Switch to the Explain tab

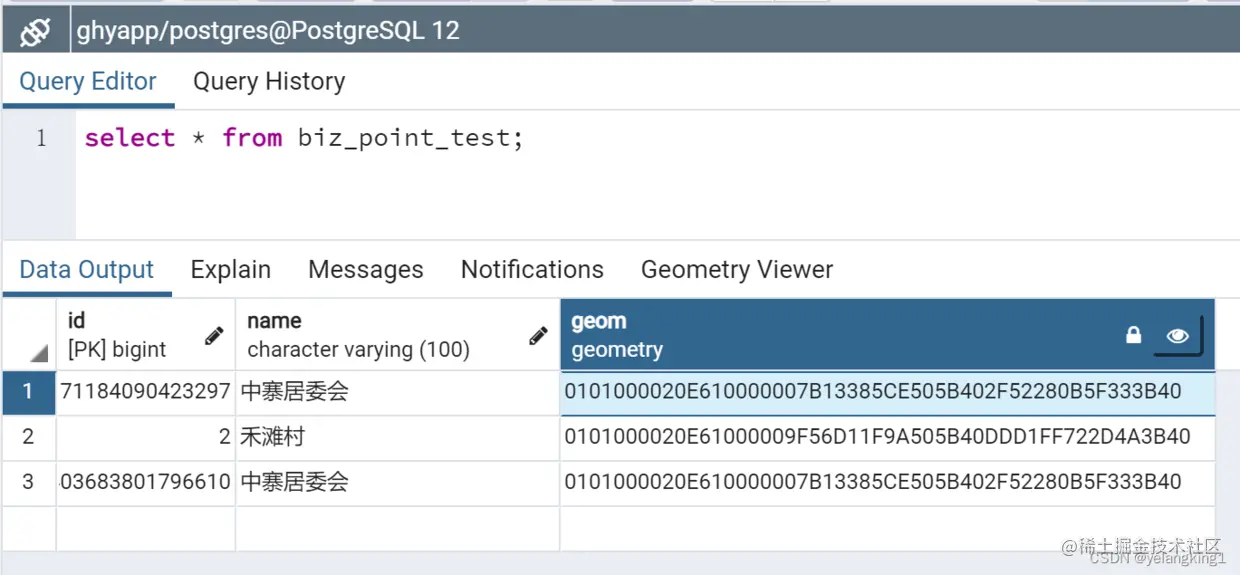(x=231, y=270)
